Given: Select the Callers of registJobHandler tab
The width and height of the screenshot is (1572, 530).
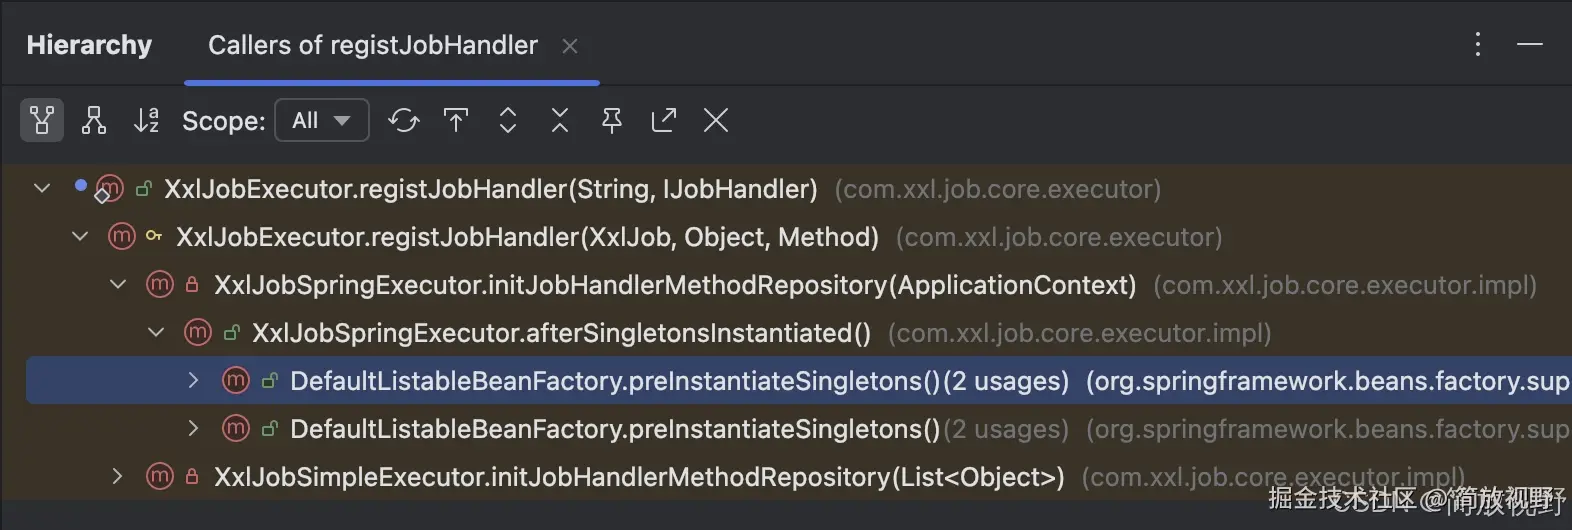Looking at the screenshot, I should tap(372, 46).
